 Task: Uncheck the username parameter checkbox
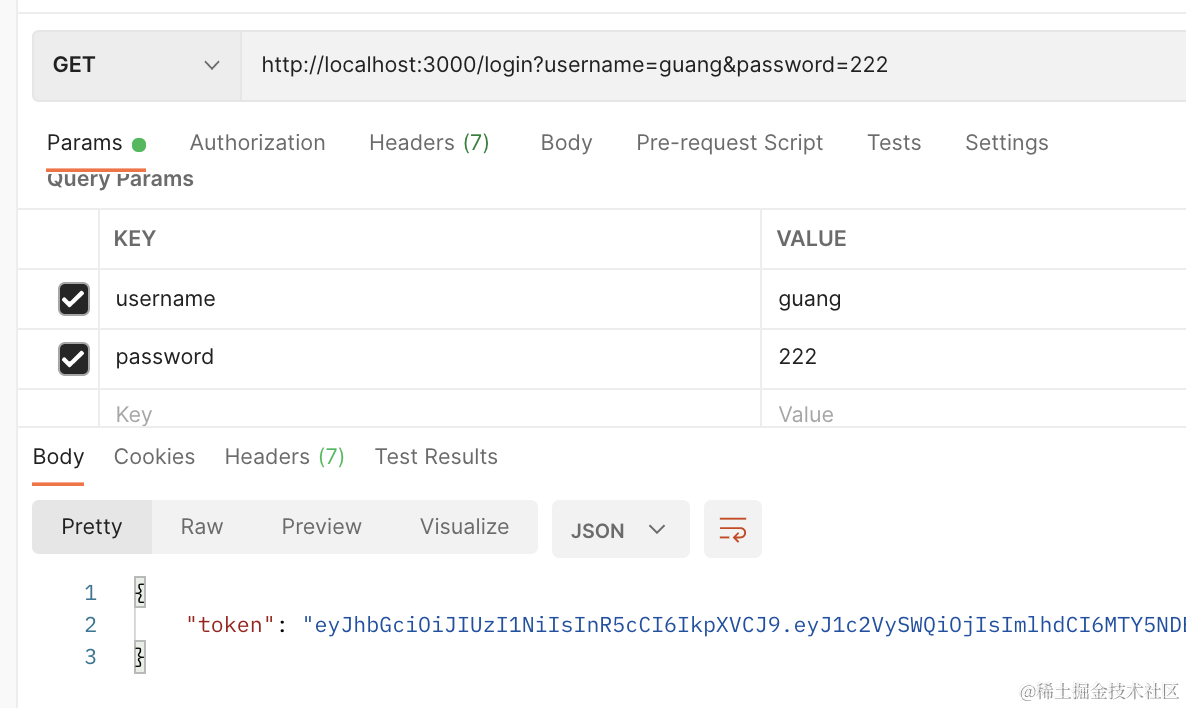point(74,299)
